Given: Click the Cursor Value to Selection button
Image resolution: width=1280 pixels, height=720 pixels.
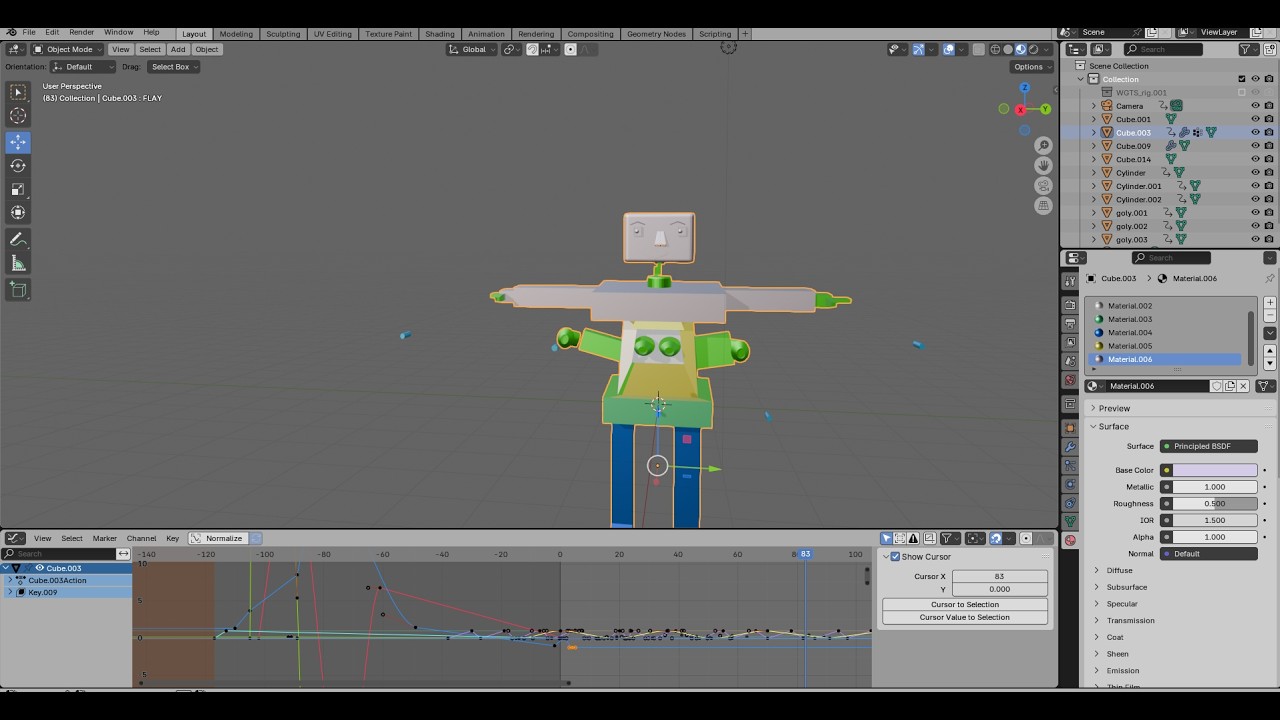Looking at the screenshot, I should click(965, 617).
